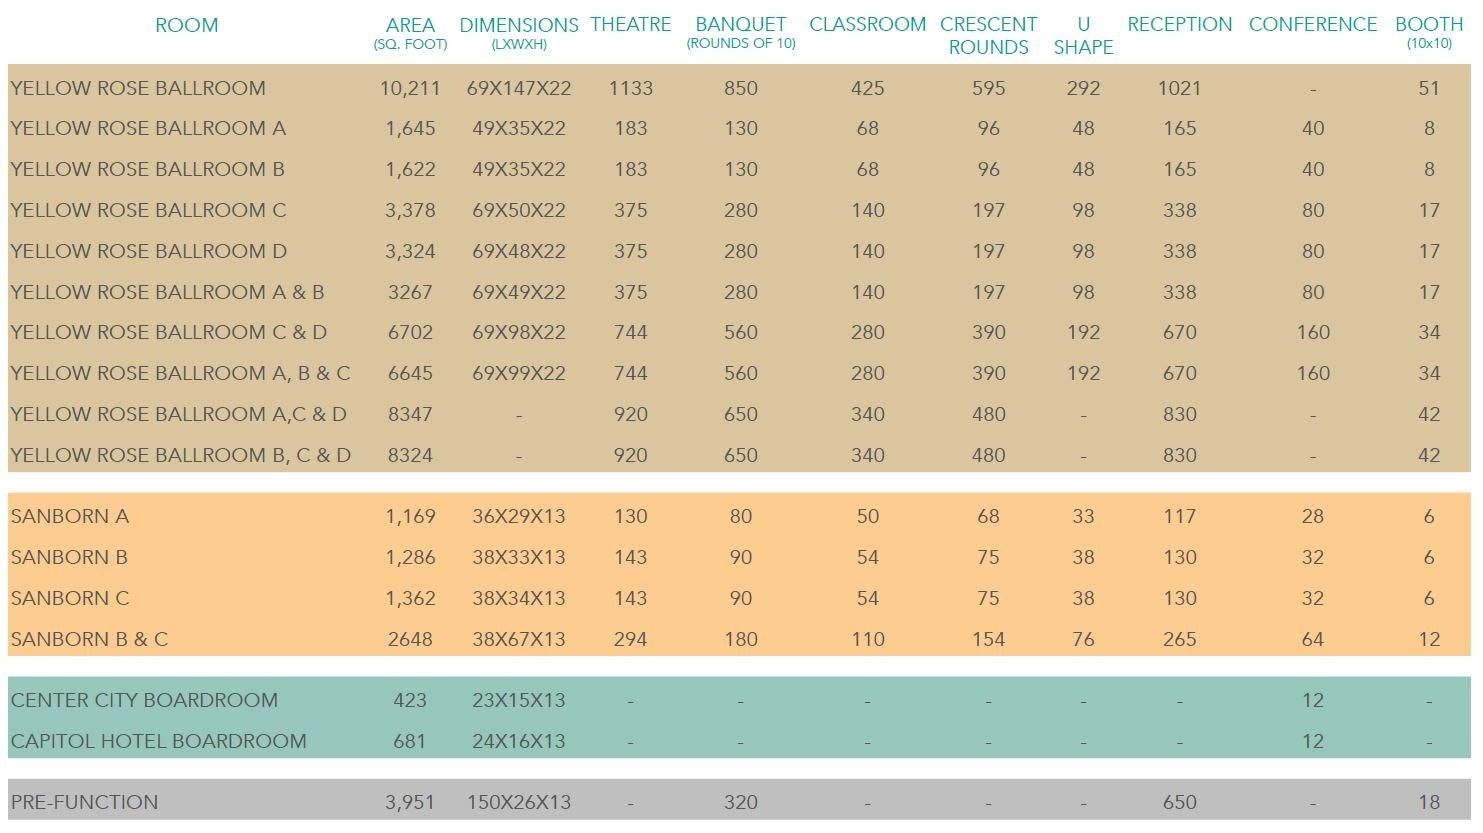Screen dimensions: 1483x833
Task: Click the CLASSROOM column header
Action: click(867, 25)
